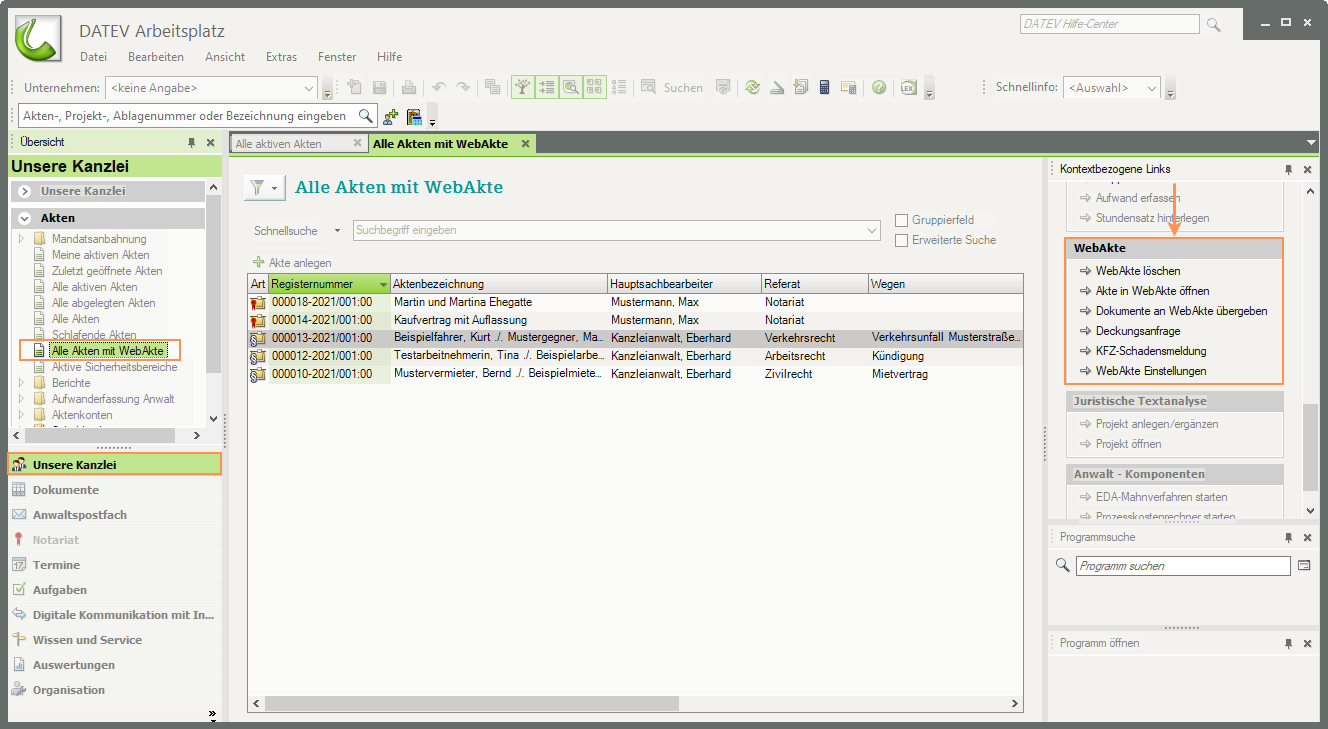Open the Fenster menu
Viewport: 1328px width, 729px height.
pyautogui.click(x=337, y=57)
